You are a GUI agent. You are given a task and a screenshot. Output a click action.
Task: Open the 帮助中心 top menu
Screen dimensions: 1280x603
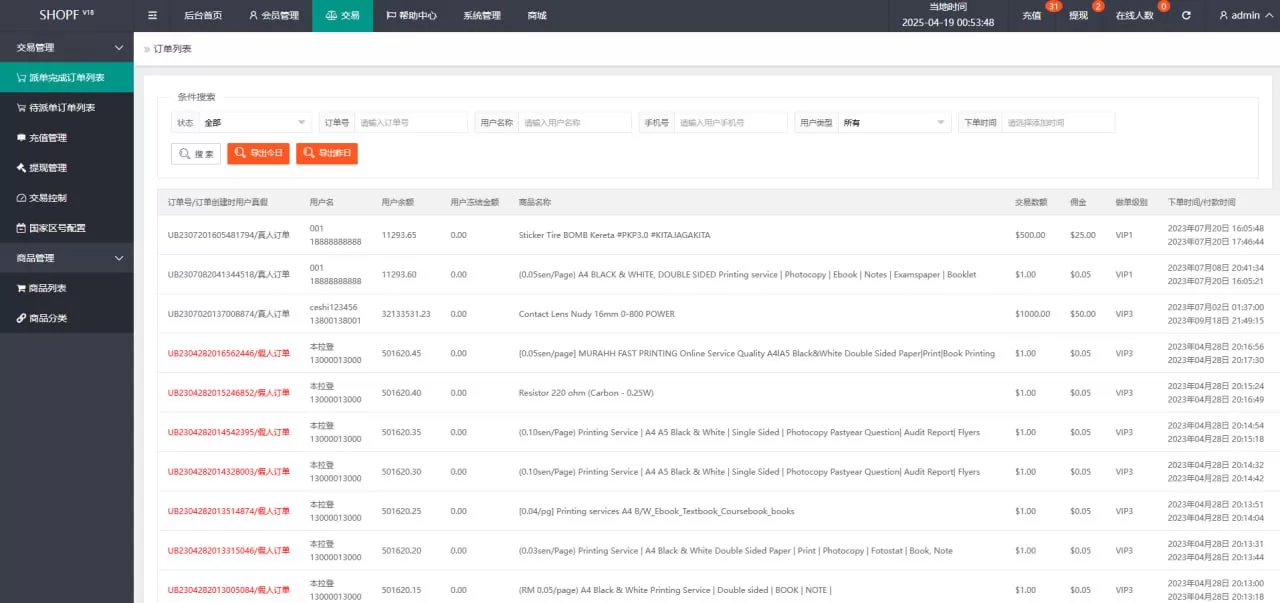411,16
